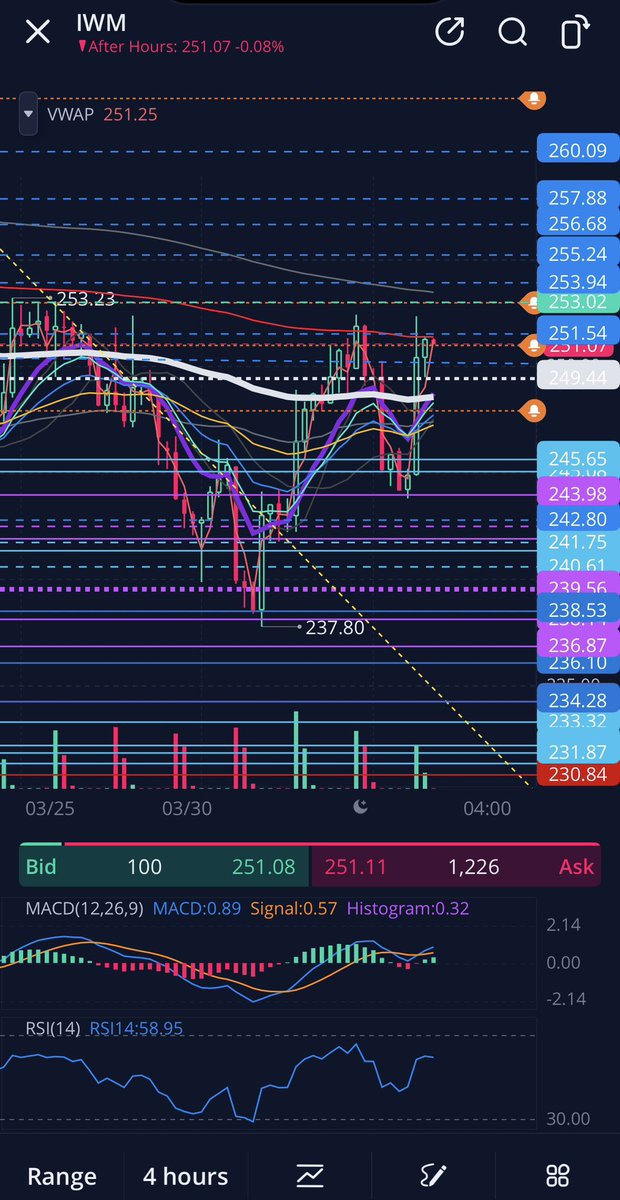Tap the Bid price 251.08
620x1200 pixels.
(263, 867)
